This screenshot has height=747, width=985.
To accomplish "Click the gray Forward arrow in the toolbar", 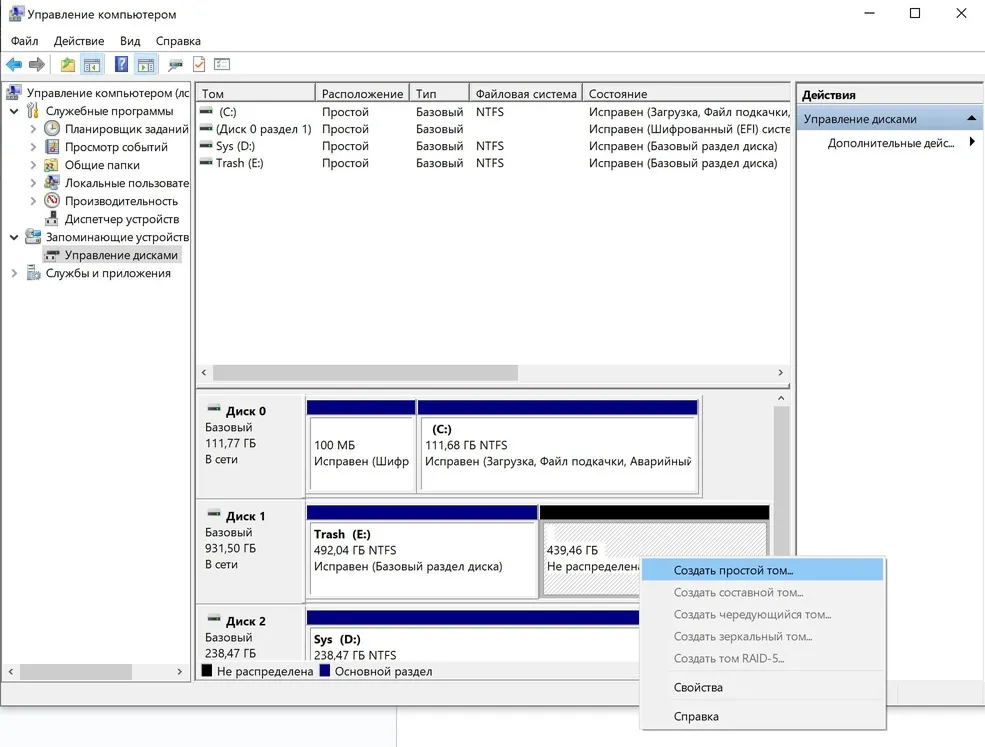I will coord(37,64).
